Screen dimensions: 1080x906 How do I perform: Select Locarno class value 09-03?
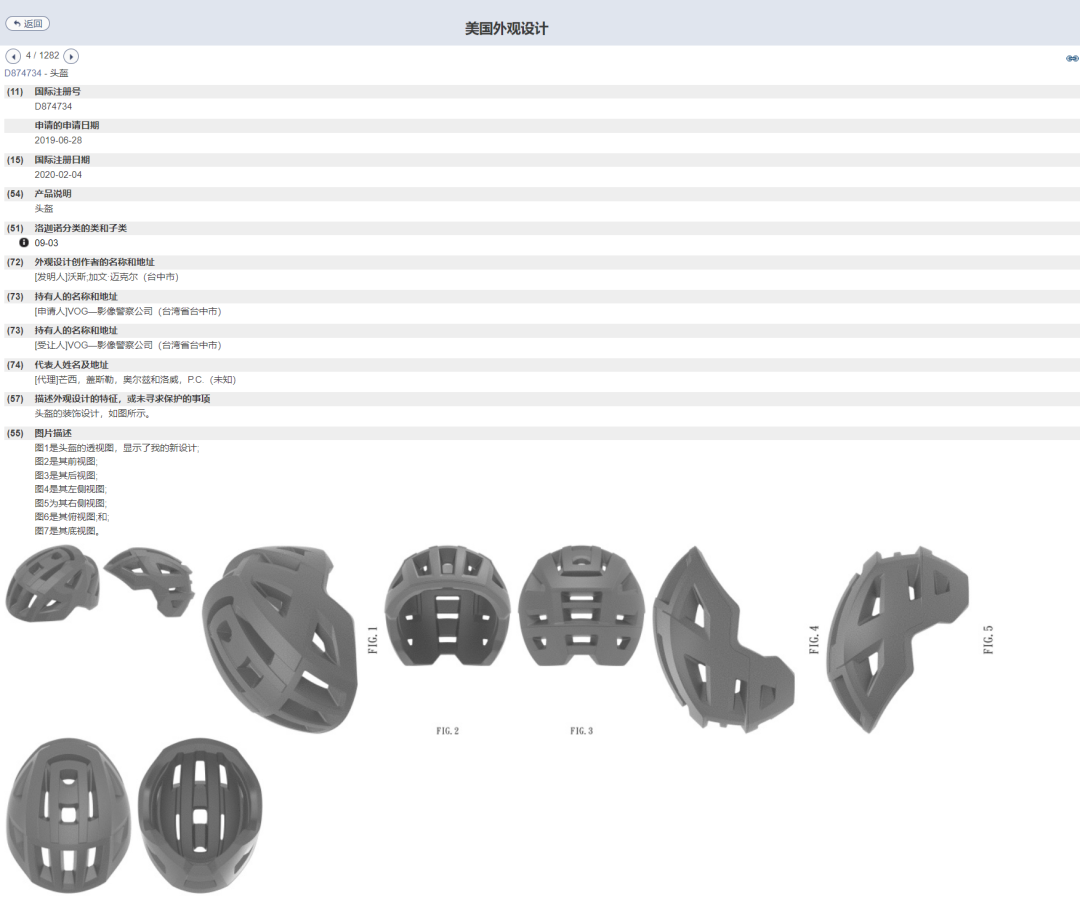tap(46, 243)
